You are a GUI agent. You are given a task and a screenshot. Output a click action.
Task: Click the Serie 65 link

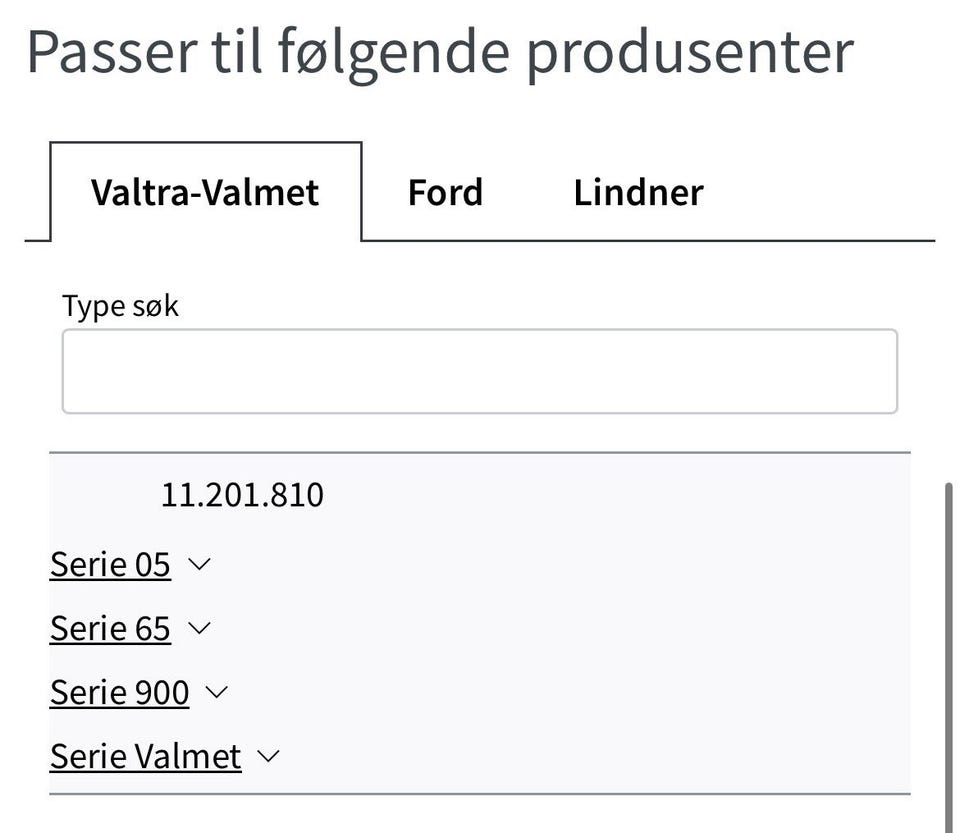click(110, 629)
